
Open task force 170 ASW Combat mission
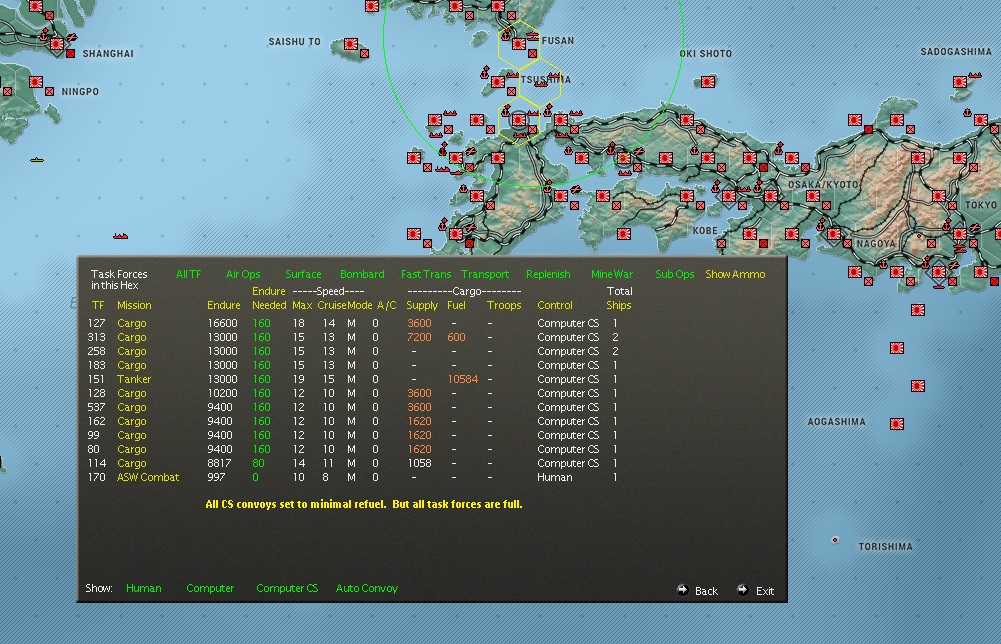point(148,477)
